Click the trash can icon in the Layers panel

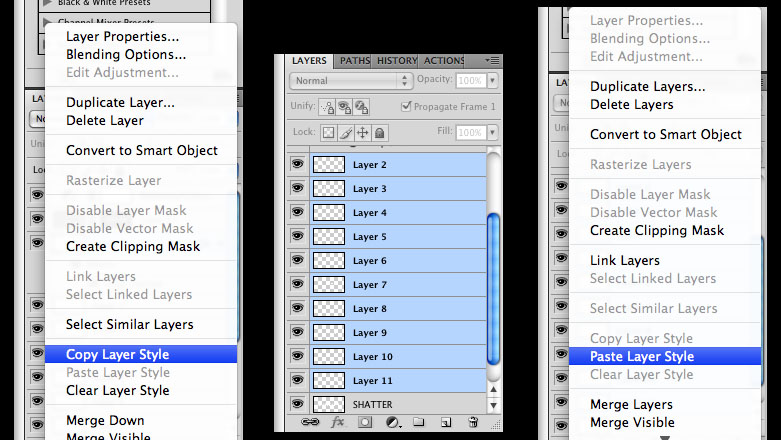tap(473, 422)
